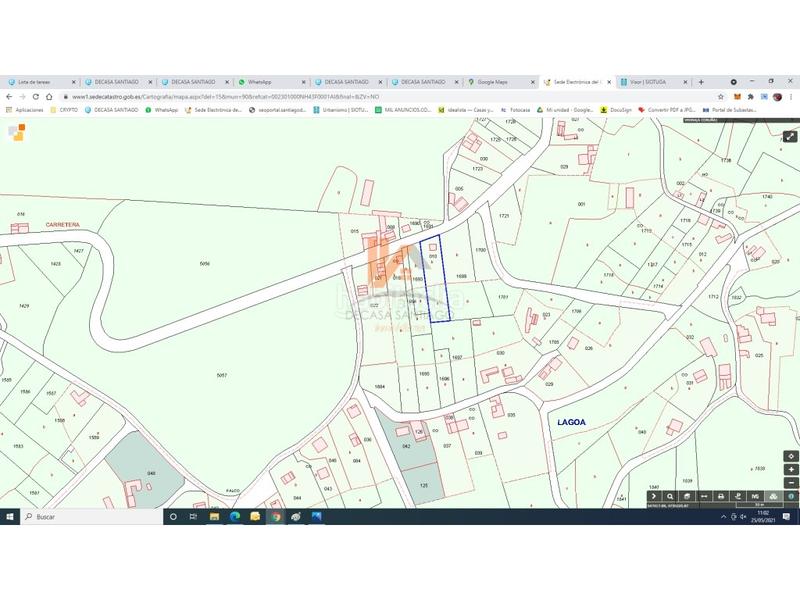Open a new browser tab
The width and height of the screenshot is (800, 600).
pos(701,82)
